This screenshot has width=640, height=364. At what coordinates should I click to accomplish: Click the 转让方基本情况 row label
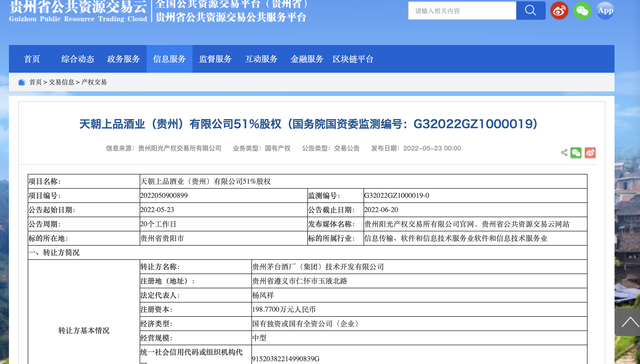tap(84, 331)
